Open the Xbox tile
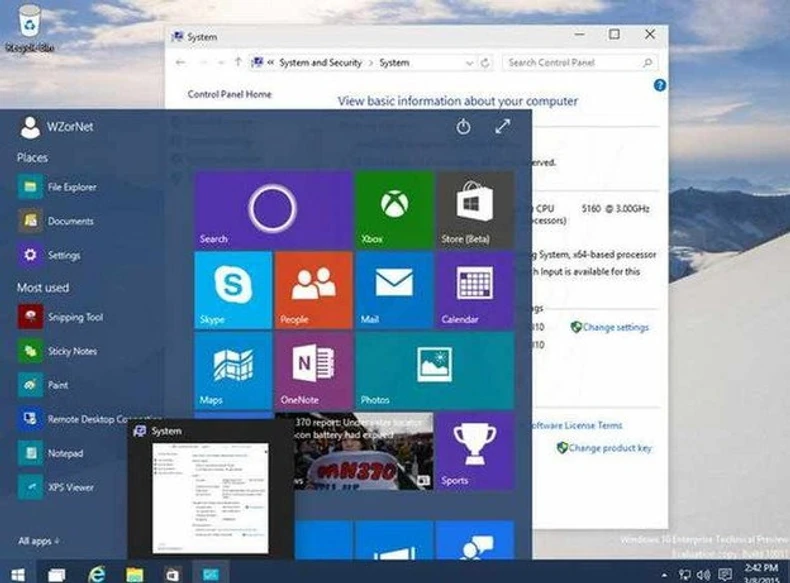Image resolution: width=790 pixels, height=583 pixels. click(x=394, y=209)
